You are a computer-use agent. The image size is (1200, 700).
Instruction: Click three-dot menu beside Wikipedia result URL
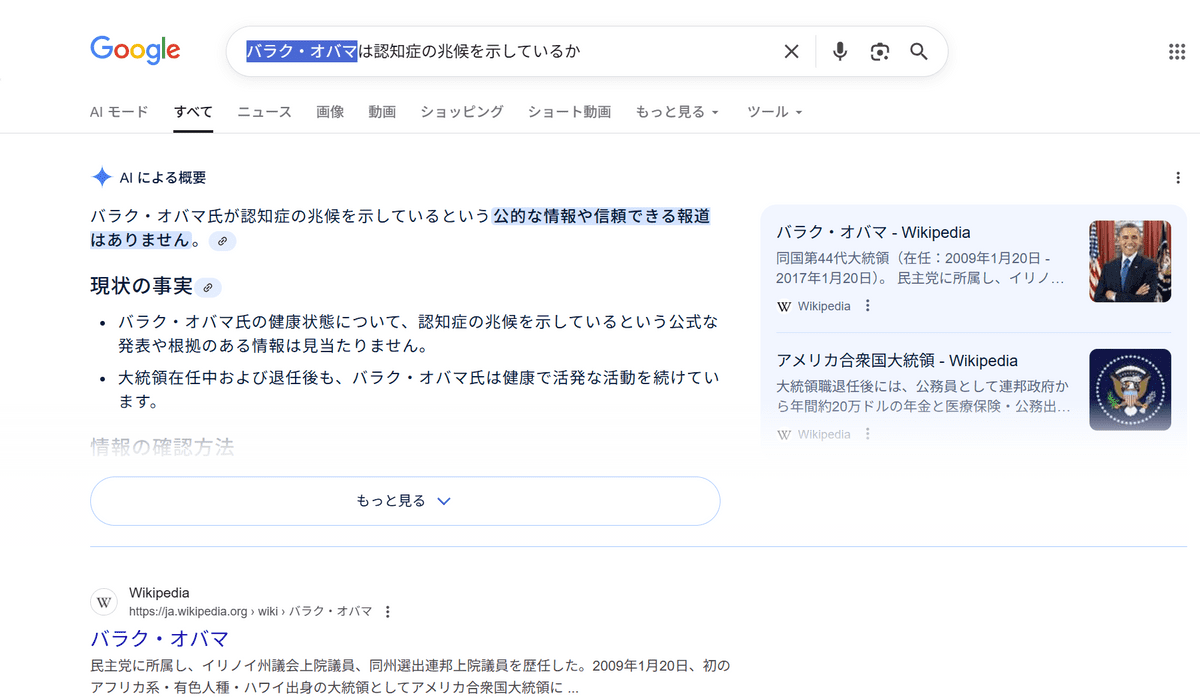(388, 612)
